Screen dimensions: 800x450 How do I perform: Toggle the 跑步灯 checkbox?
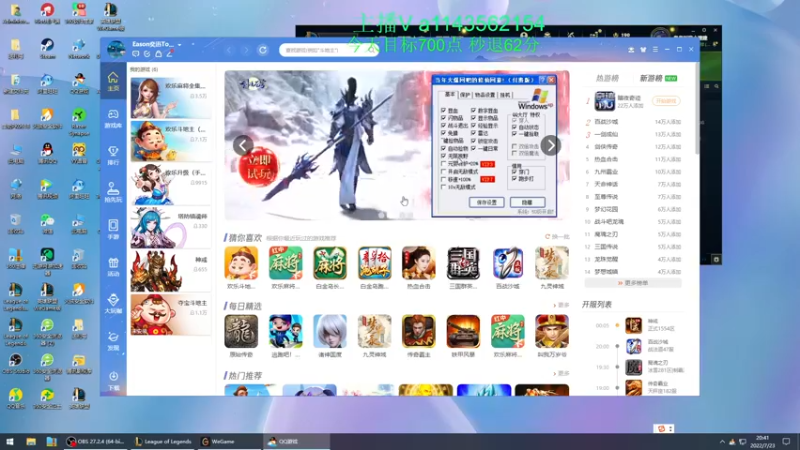point(514,179)
